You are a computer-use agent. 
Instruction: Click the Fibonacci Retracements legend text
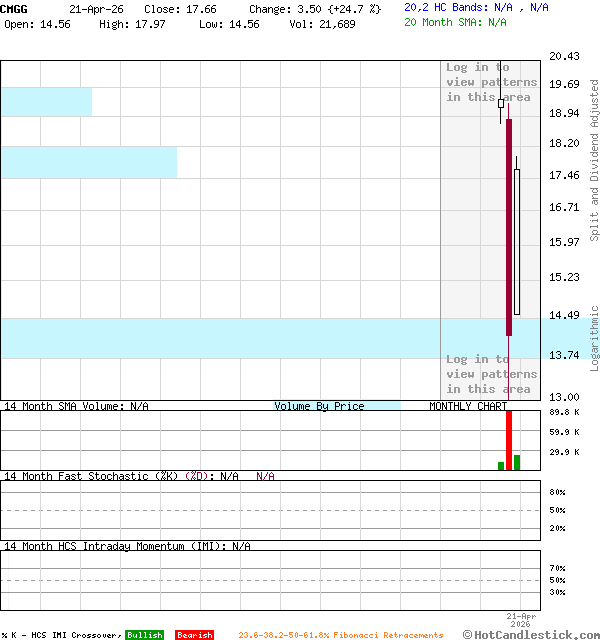point(340,635)
